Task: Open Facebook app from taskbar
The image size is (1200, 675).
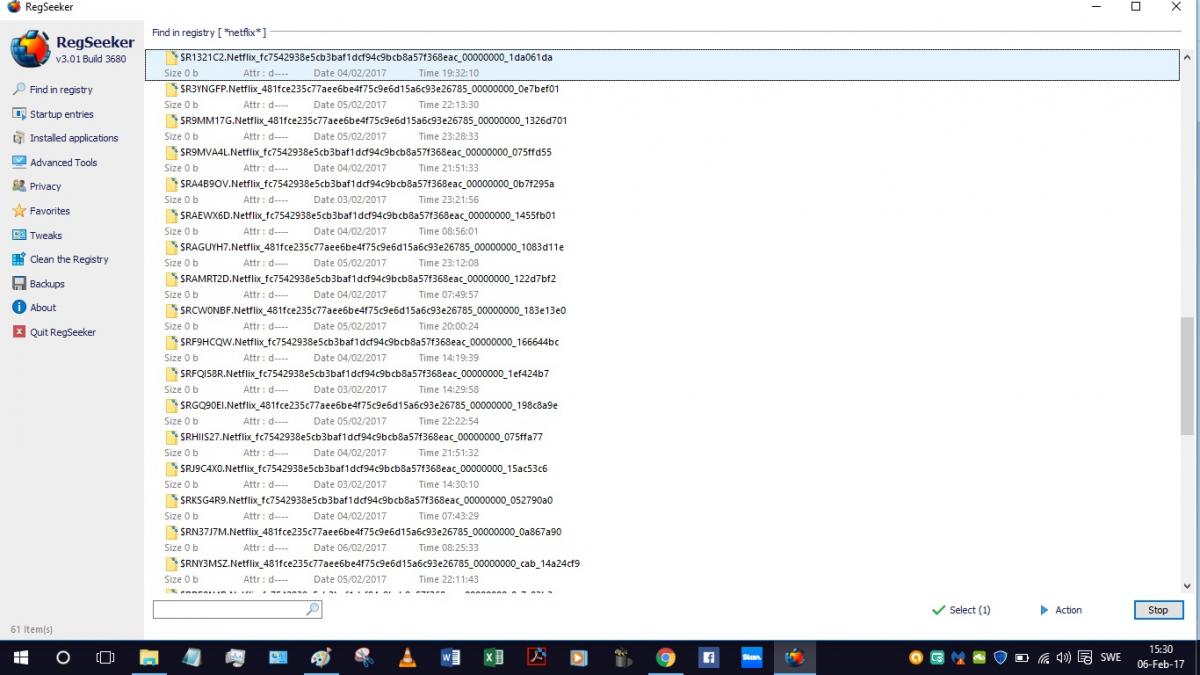Action: pyautogui.click(x=709, y=658)
